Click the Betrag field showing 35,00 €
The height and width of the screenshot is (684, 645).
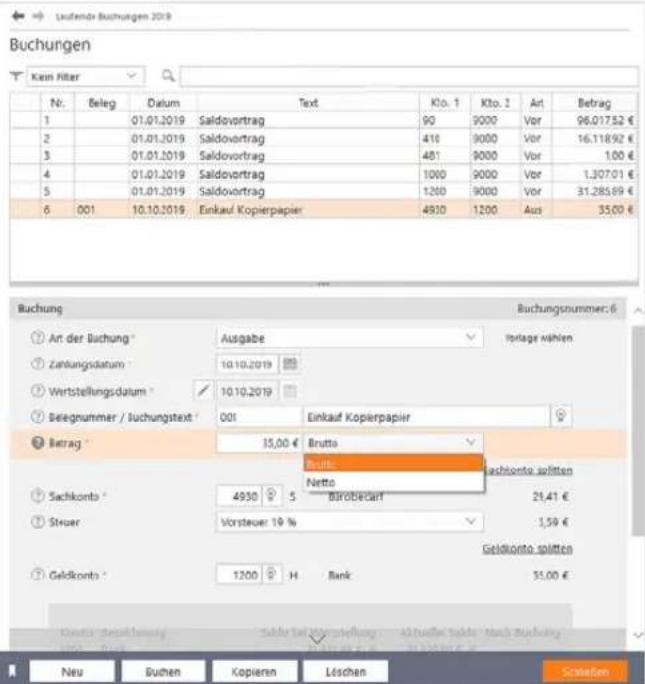coord(259,443)
